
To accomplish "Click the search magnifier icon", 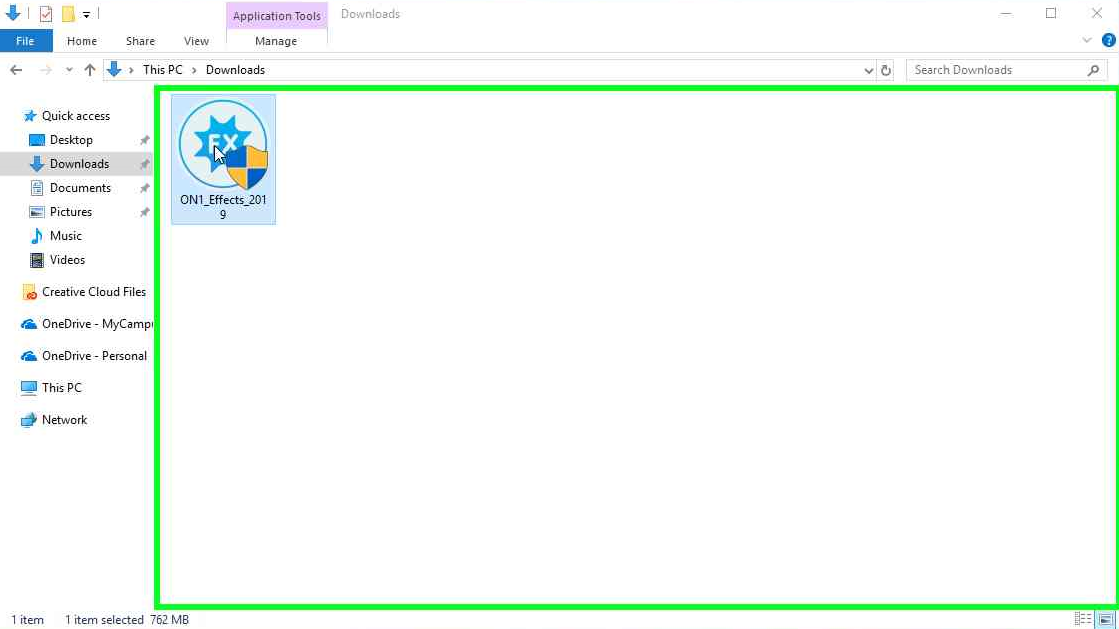I will [x=1093, y=70].
